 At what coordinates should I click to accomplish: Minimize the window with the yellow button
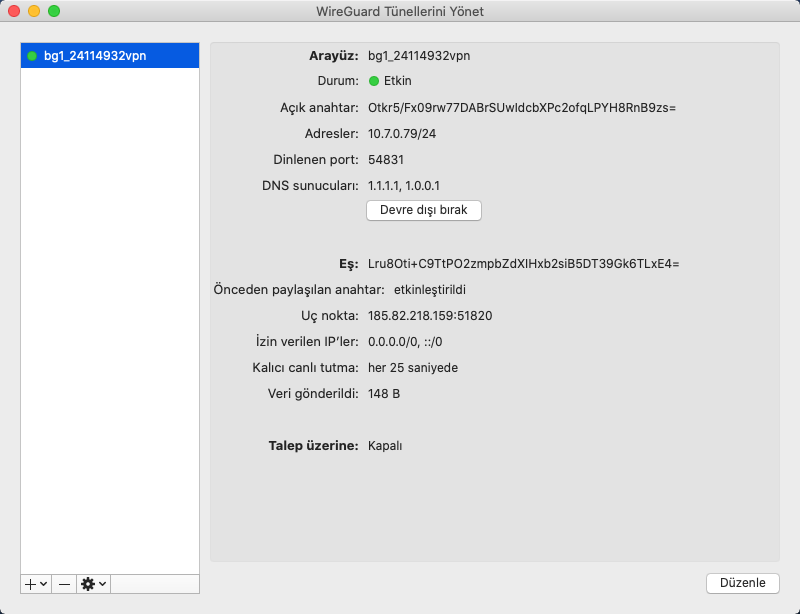pyautogui.click(x=34, y=11)
